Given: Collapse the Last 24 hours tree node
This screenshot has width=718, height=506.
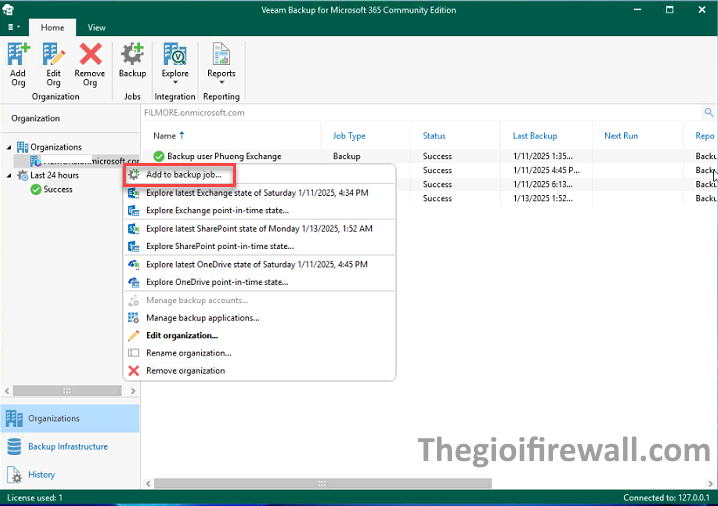Looking at the screenshot, I should click(x=9, y=175).
